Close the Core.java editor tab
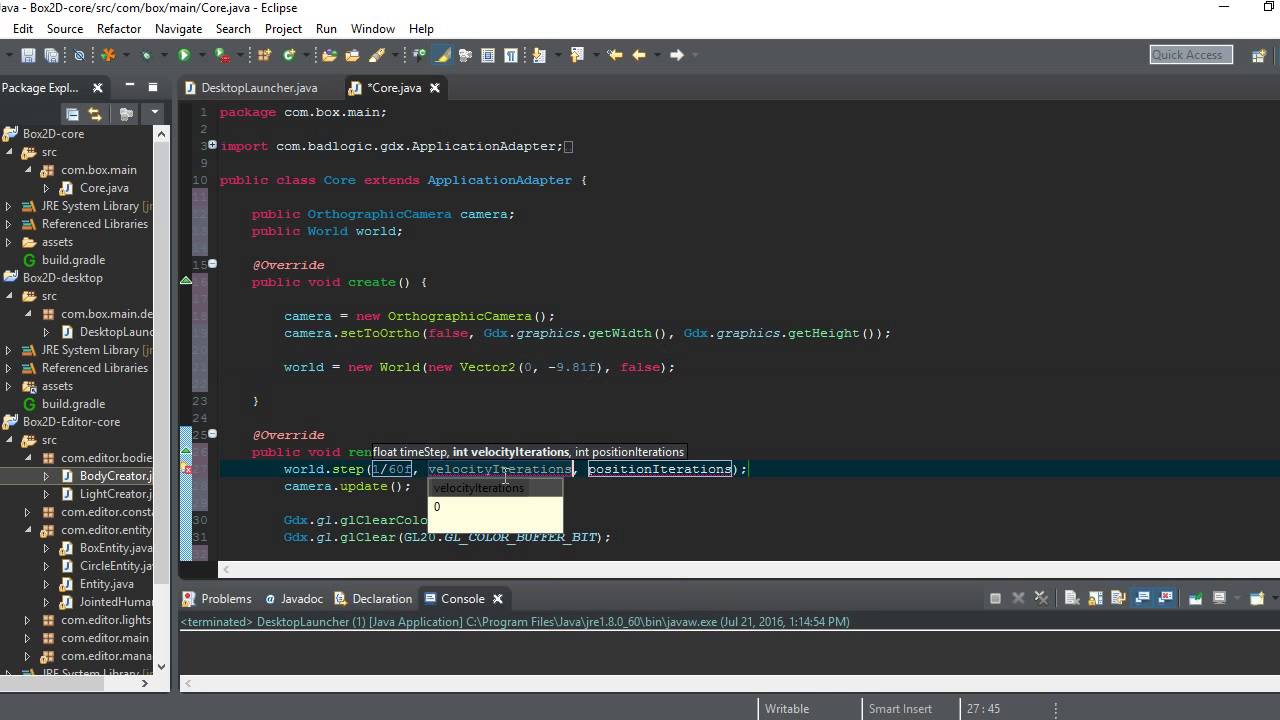The image size is (1280, 720). (x=434, y=88)
